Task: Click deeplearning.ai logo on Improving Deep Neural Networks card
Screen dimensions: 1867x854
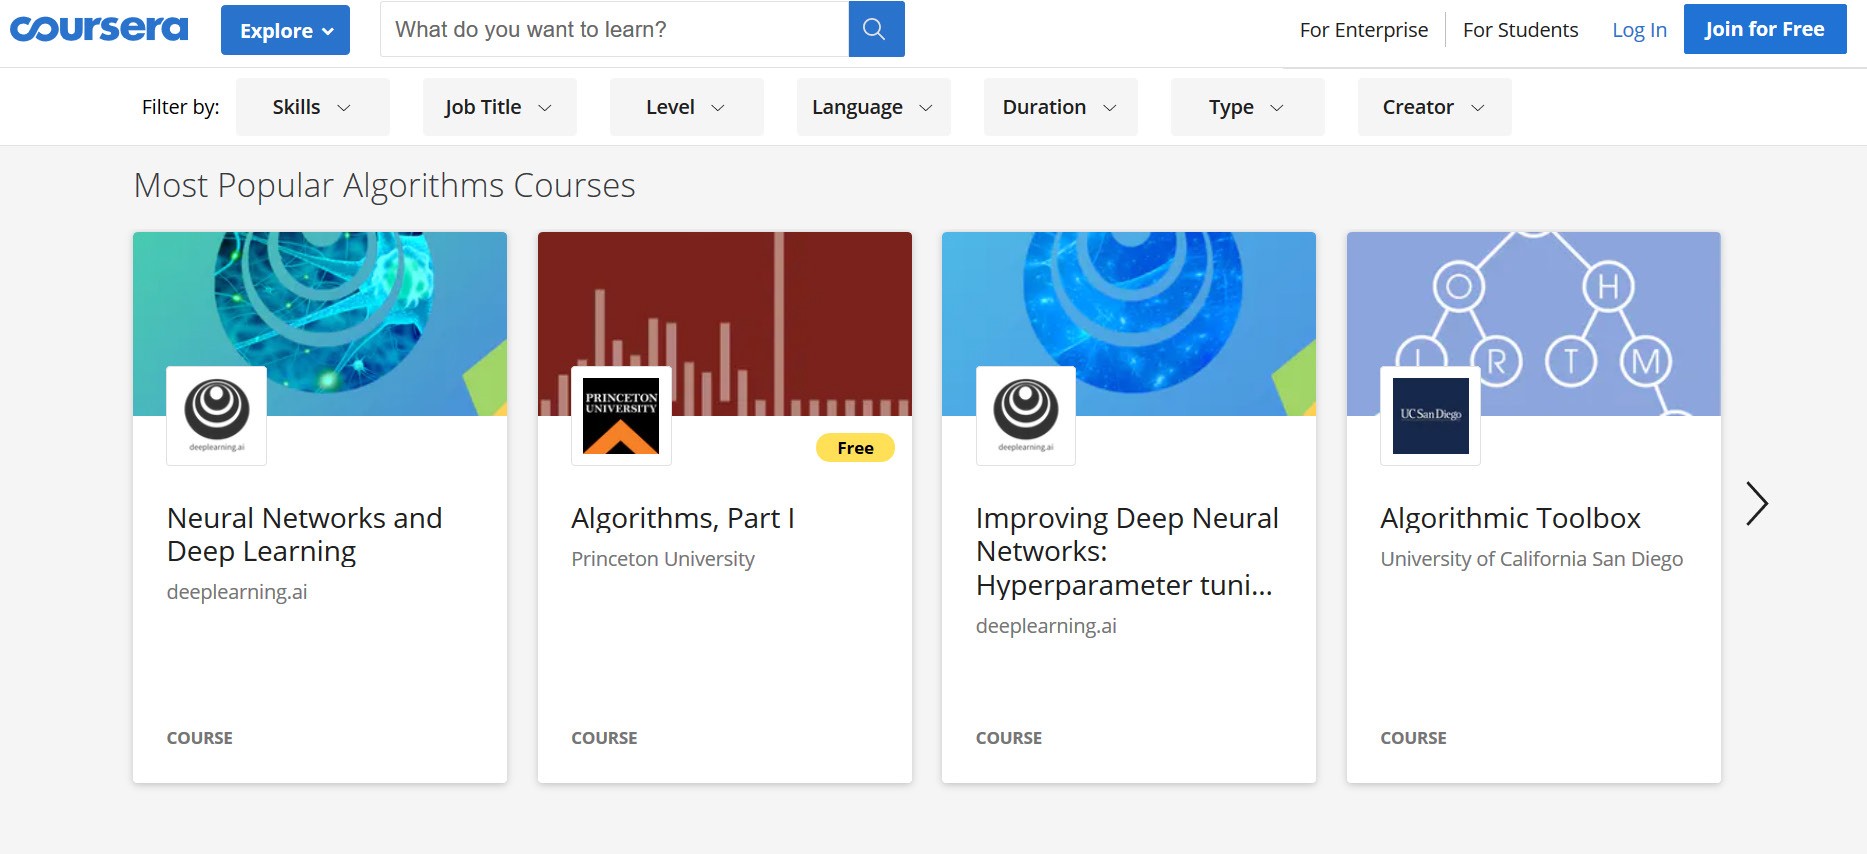Action: click(1026, 415)
